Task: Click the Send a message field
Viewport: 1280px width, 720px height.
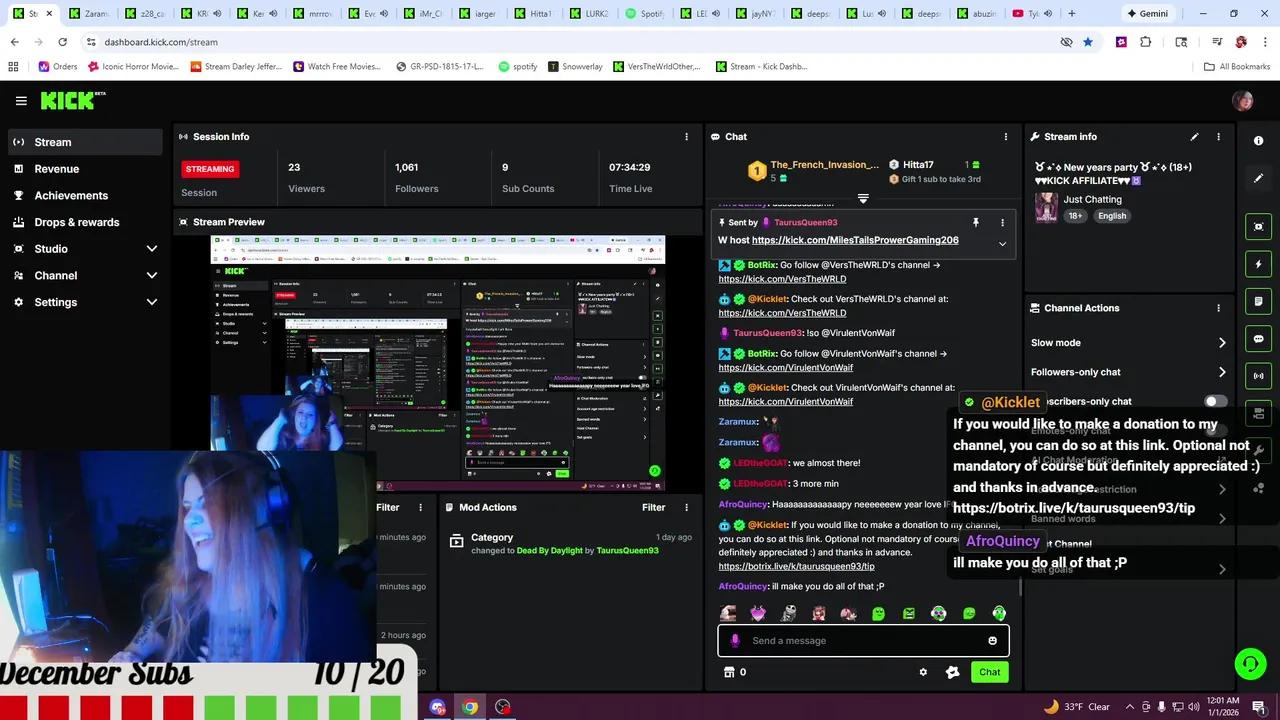Action: [x=862, y=641]
